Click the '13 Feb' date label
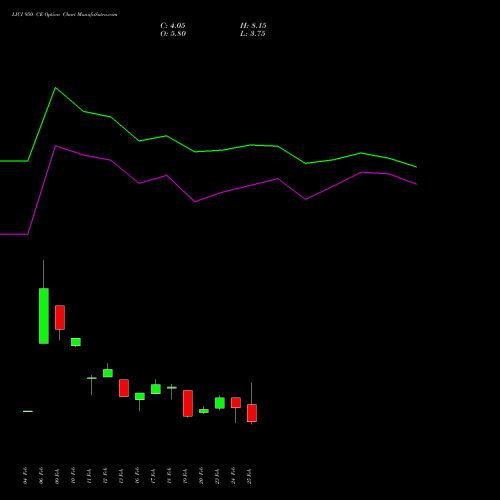Image resolution: width=500 pixels, height=500 pixels. pos(122,475)
